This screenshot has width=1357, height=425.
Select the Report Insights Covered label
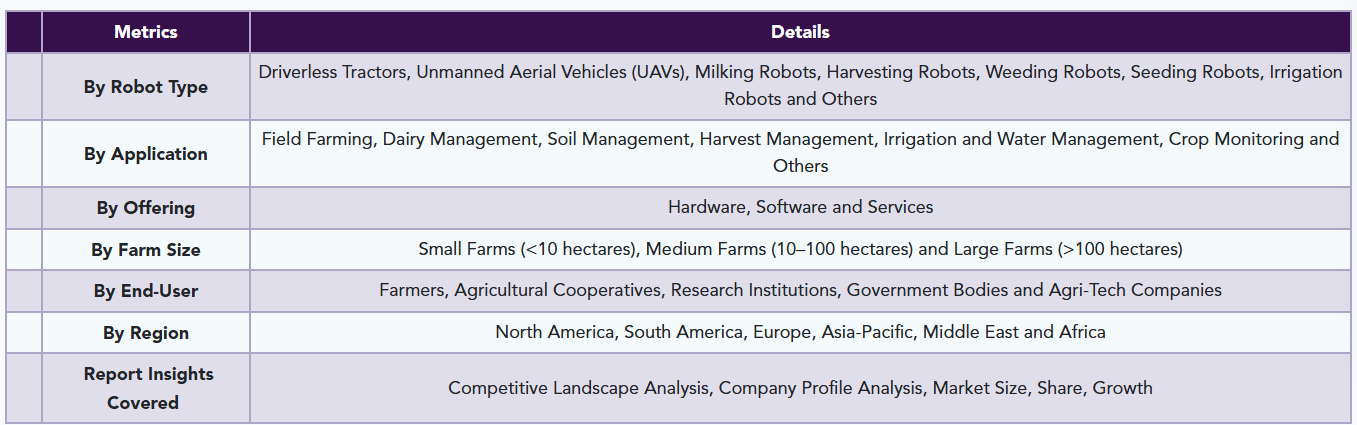tap(146, 388)
